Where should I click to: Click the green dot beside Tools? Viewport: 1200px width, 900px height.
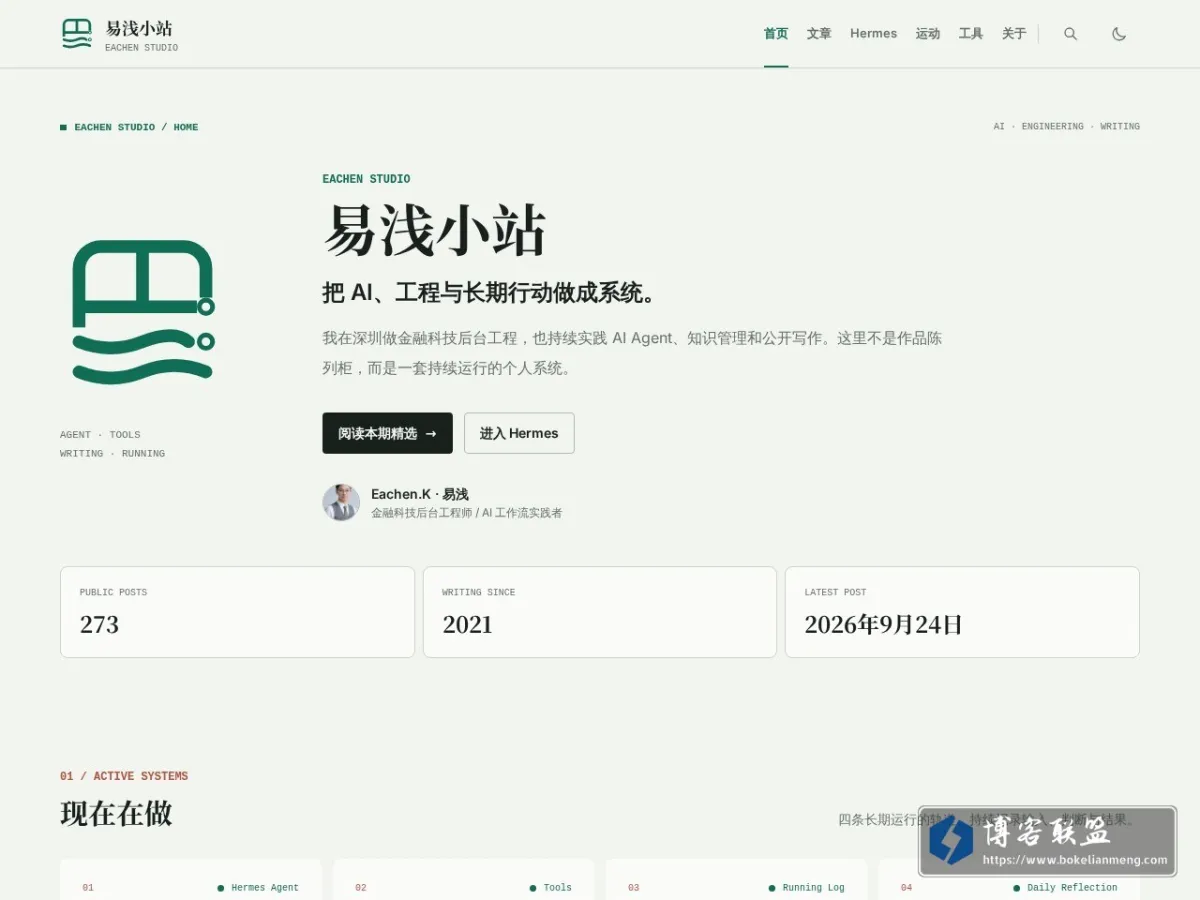[x=533, y=888]
